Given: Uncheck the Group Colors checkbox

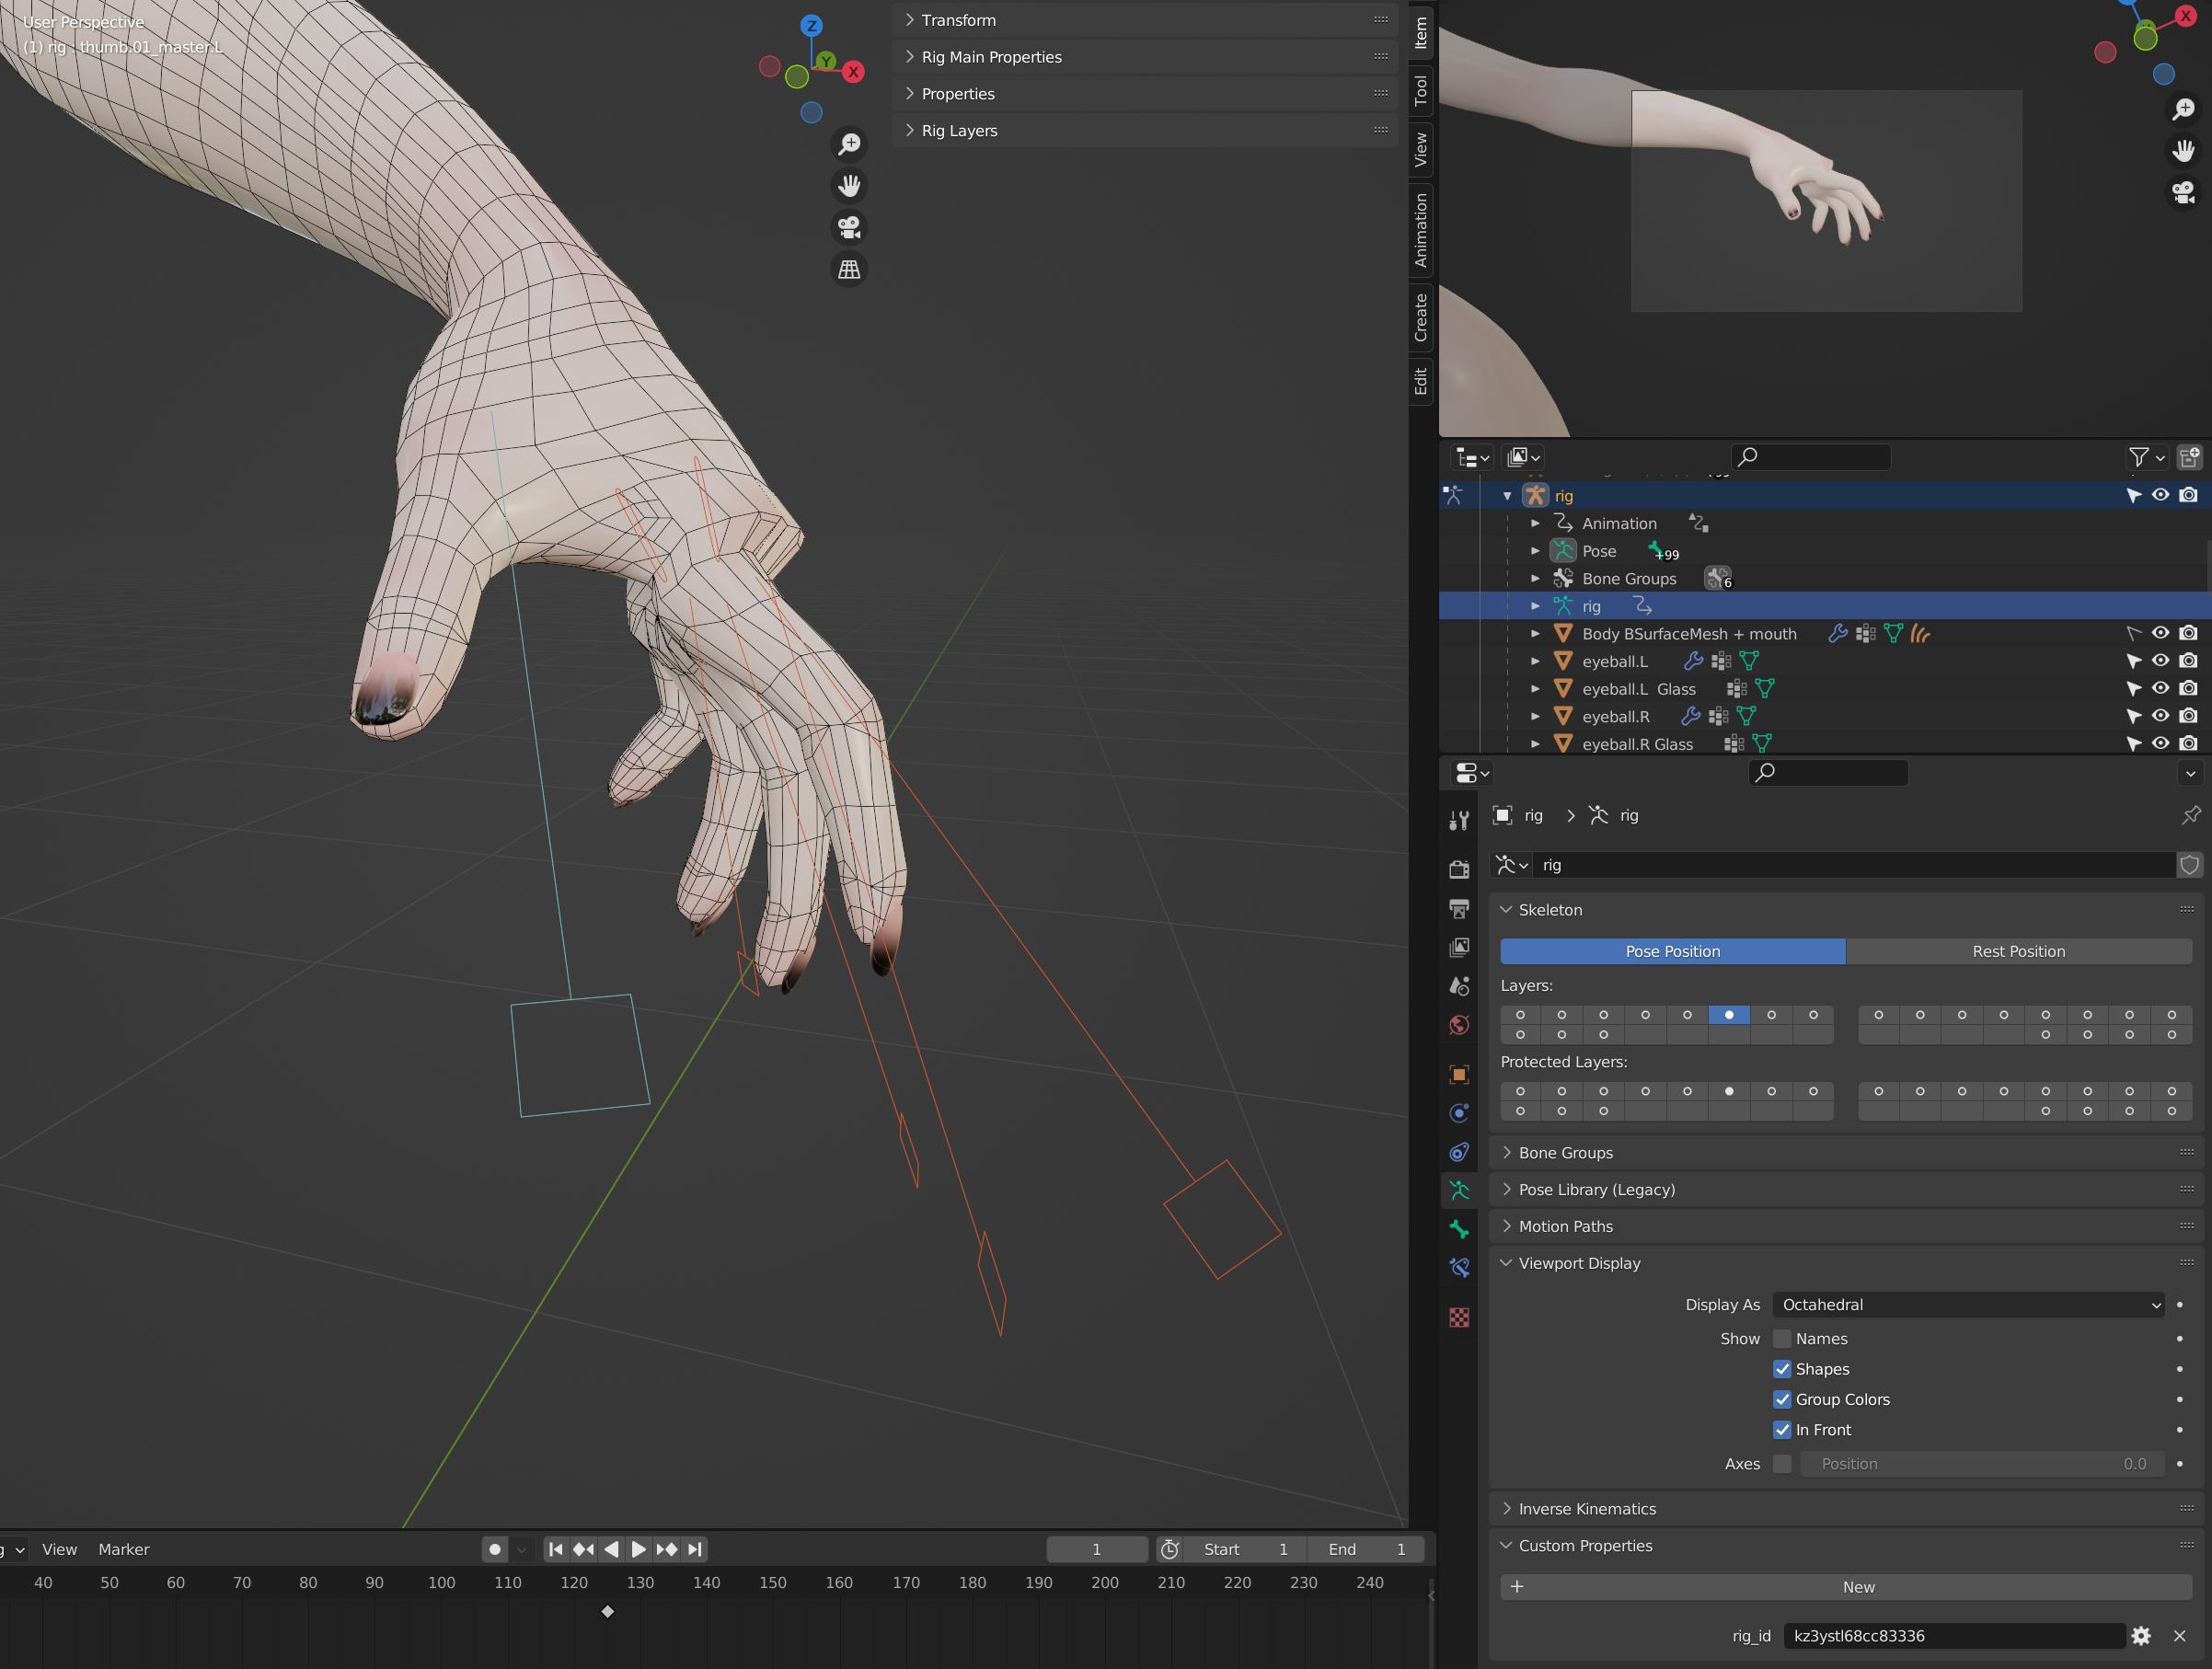Looking at the screenshot, I should coord(1782,1399).
